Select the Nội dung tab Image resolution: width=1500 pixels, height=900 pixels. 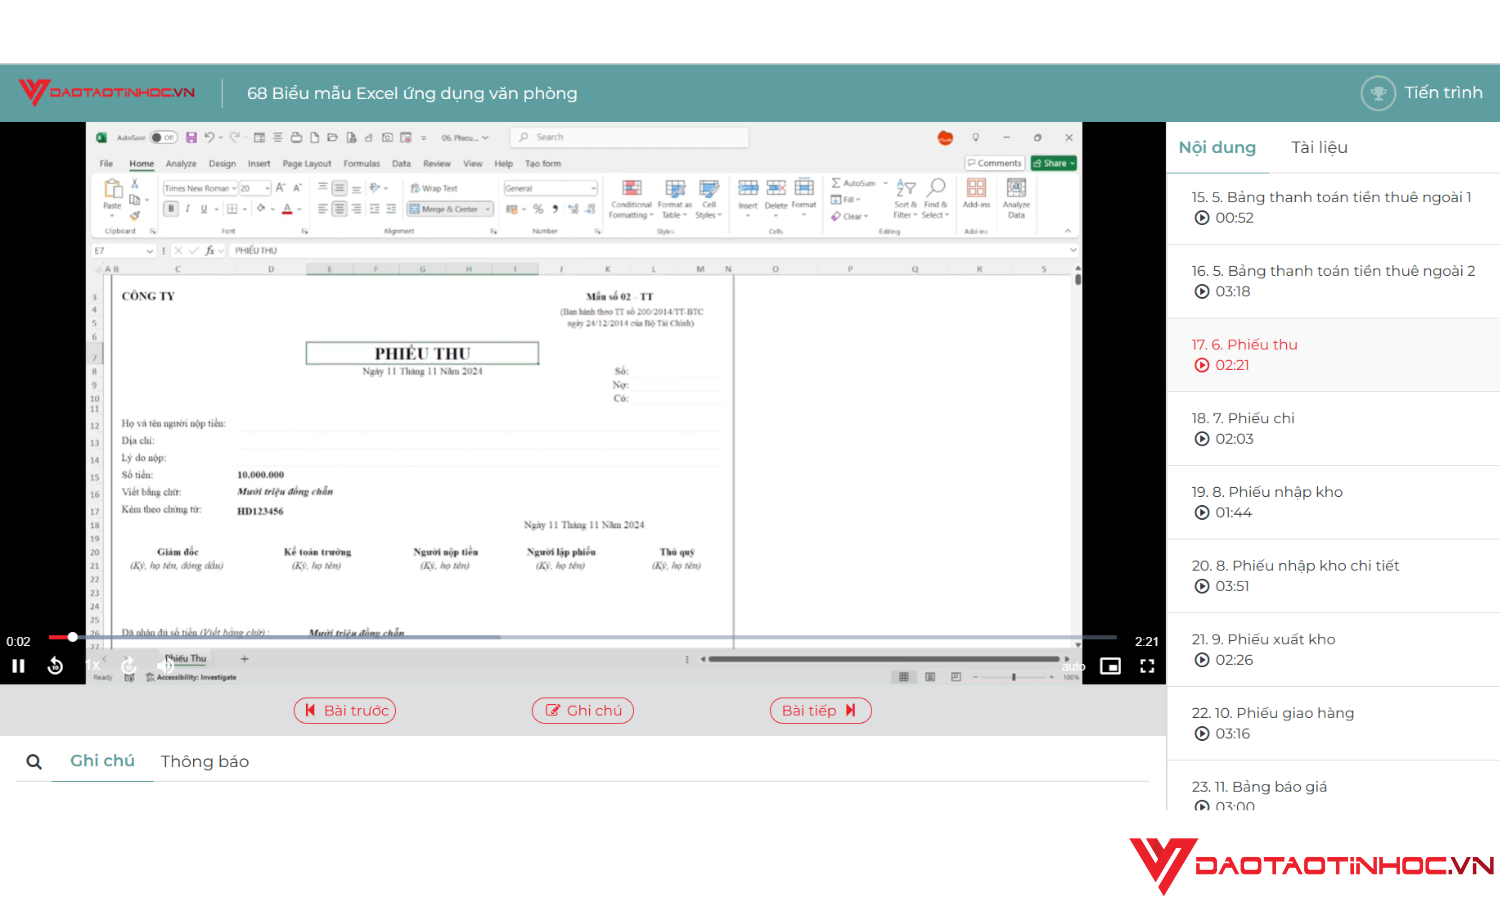coord(1217,148)
